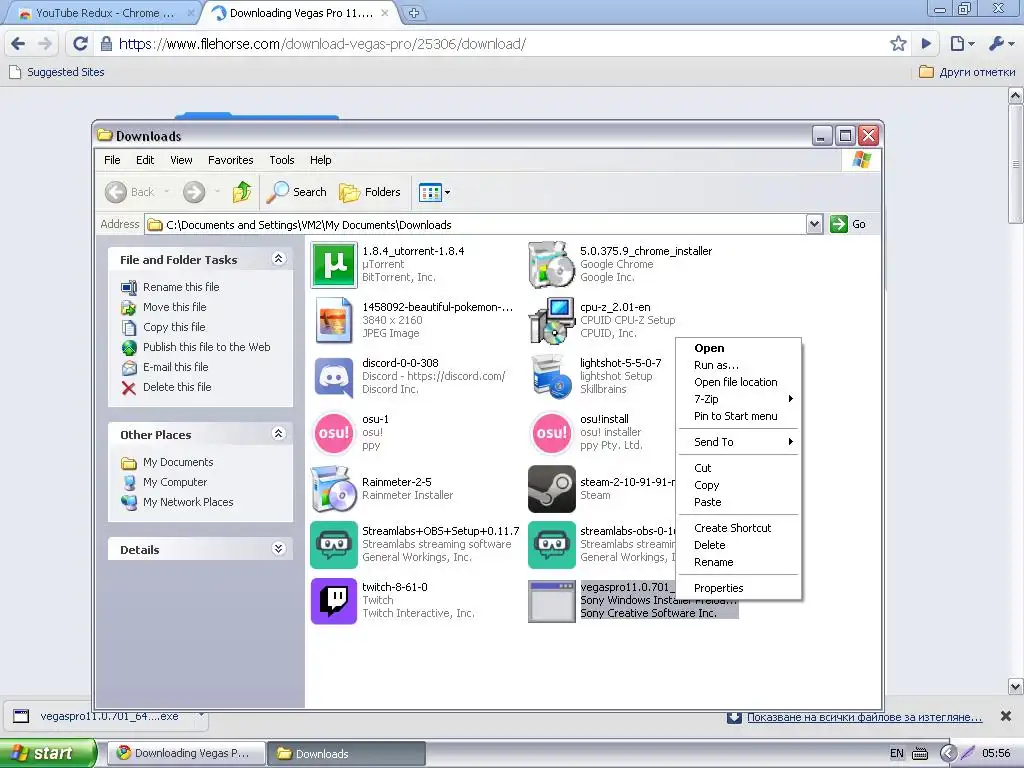Open Suggested Sites bookmark
1024x768 pixels.
click(x=57, y=72)
